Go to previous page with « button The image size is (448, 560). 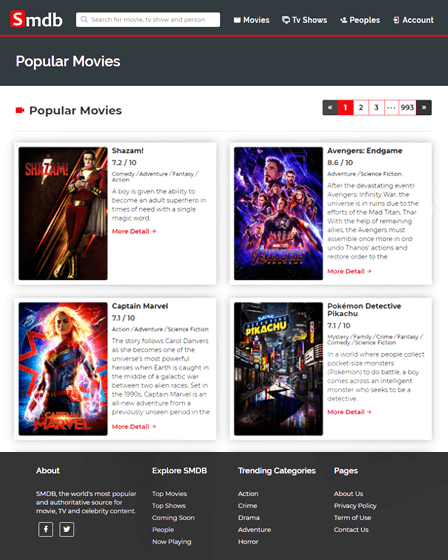[330, 108]
